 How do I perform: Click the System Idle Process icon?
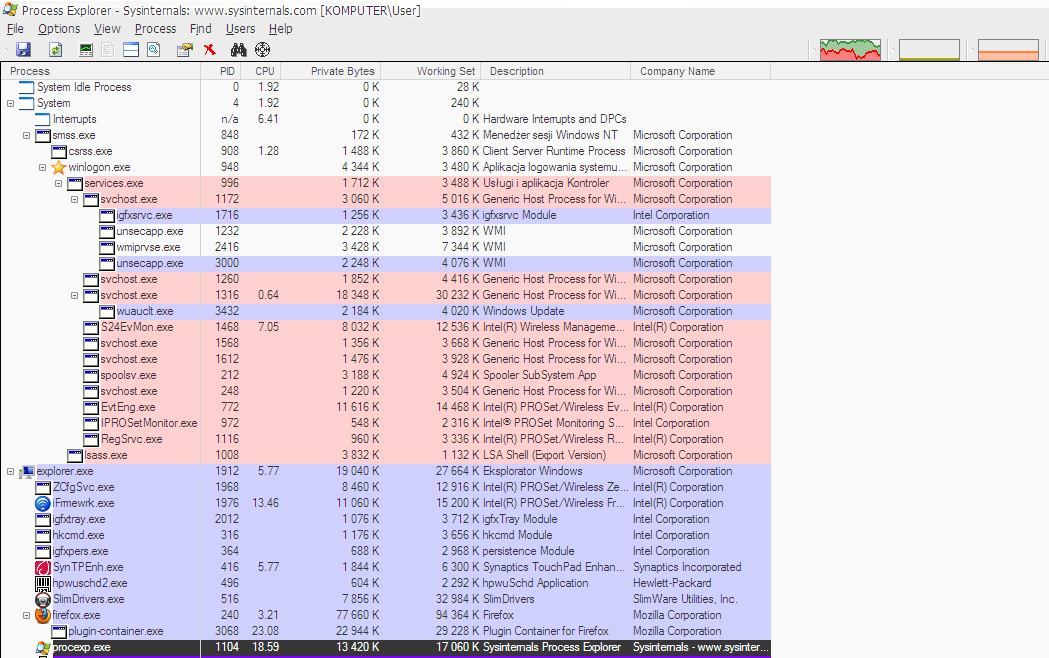(x=27, y=87)
